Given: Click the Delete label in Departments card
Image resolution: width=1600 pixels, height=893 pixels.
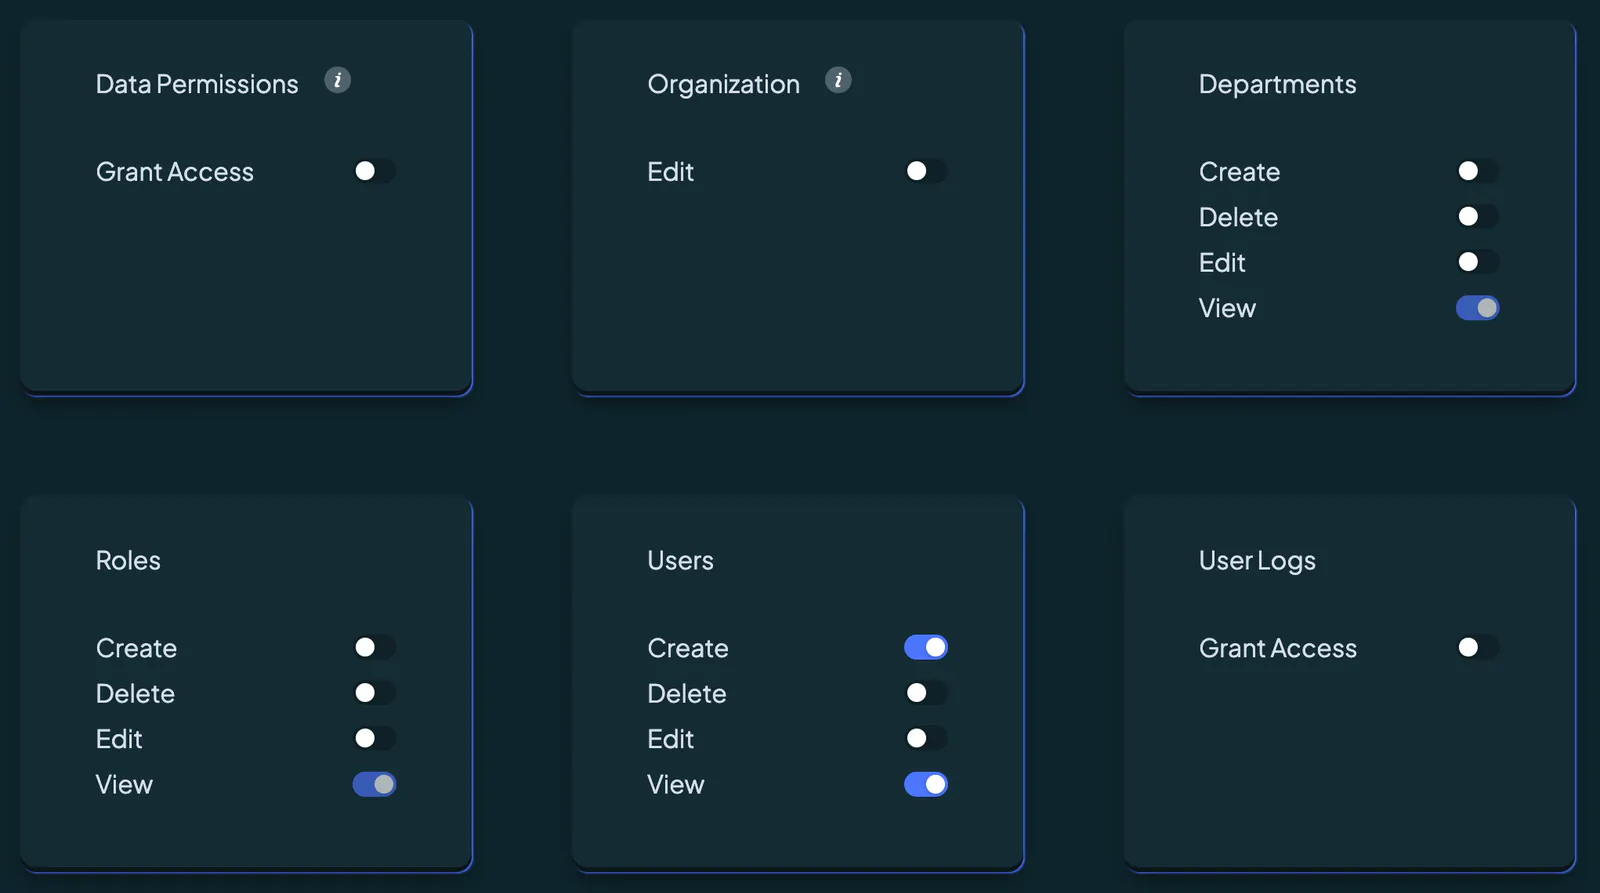Looking at the screenshot, I should [x=1239, y=217].
